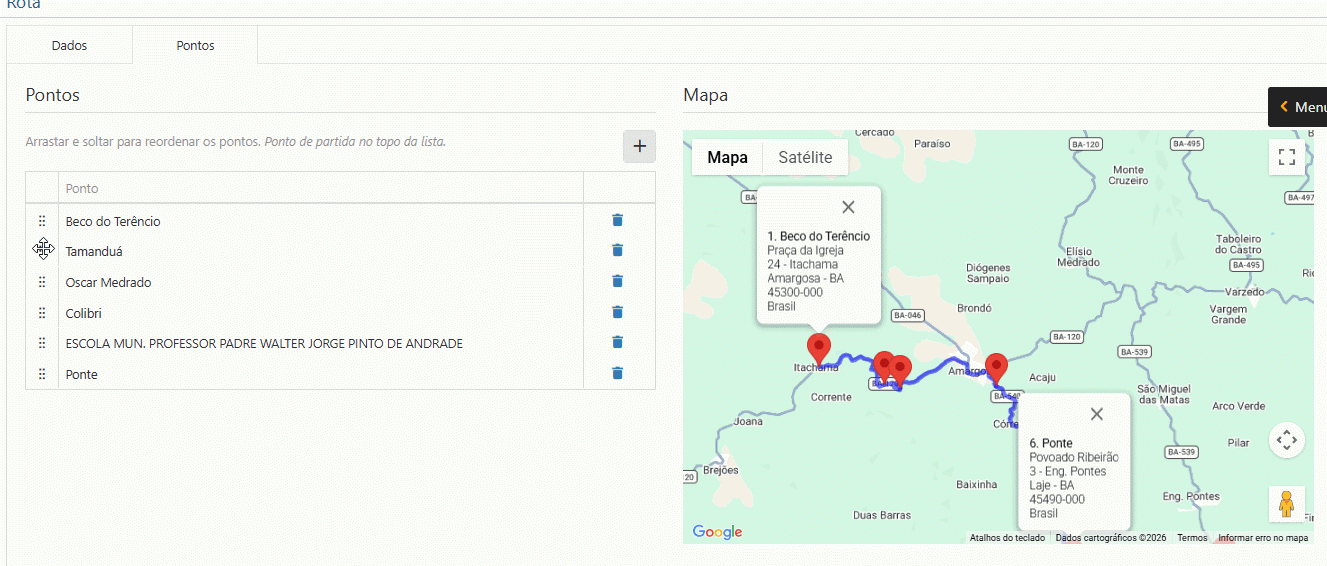
Task: Switch to the Dados tab
Action: coord(69,45)
